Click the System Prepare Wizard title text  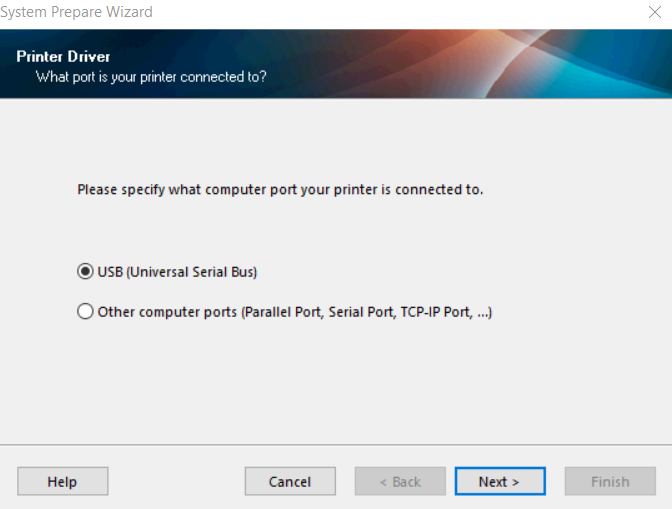coord(77,12)
